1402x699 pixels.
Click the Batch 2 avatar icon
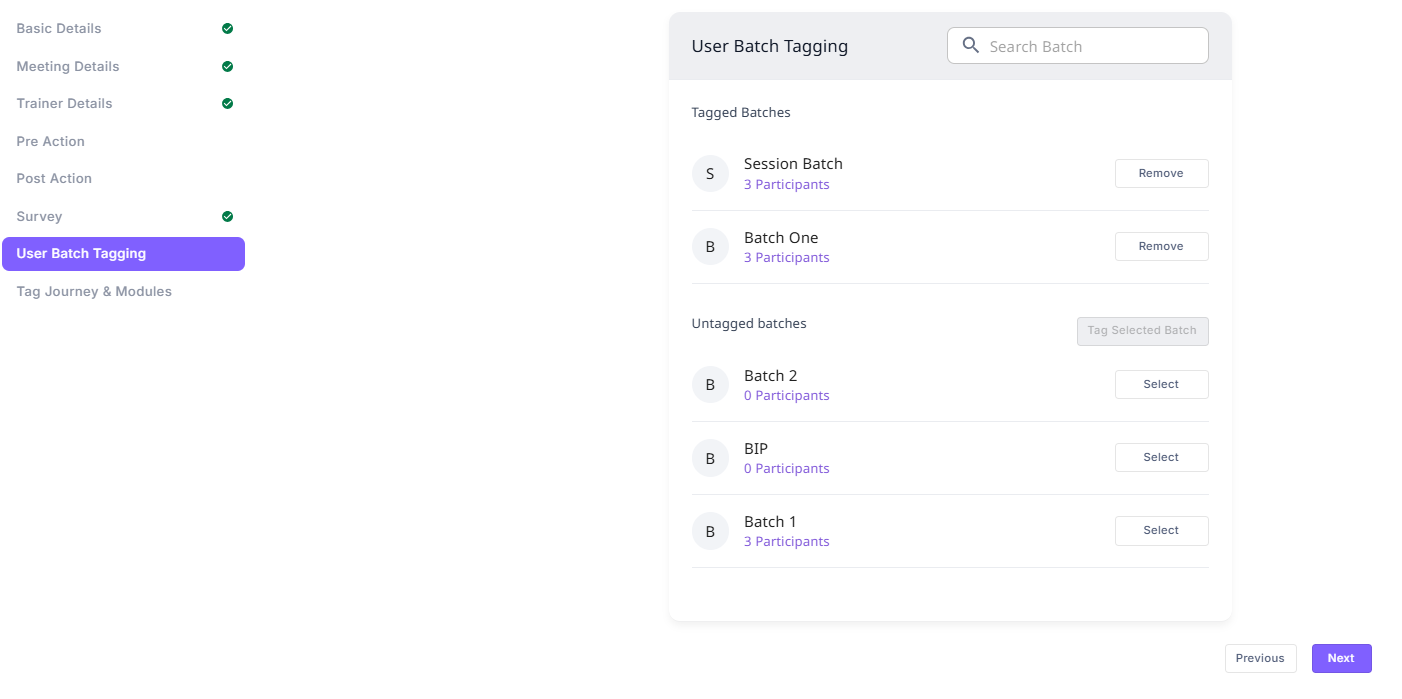[x=710, y=385]
